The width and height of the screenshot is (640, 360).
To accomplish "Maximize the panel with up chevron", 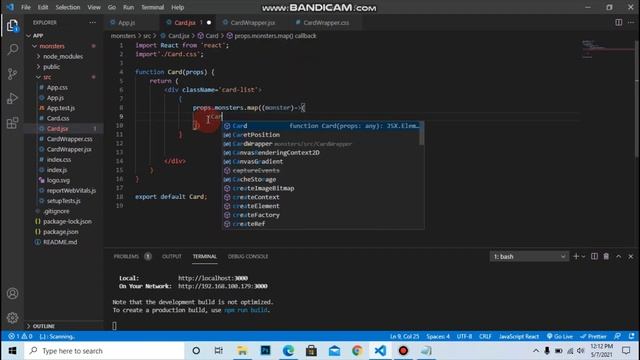I will click(618, 256).
